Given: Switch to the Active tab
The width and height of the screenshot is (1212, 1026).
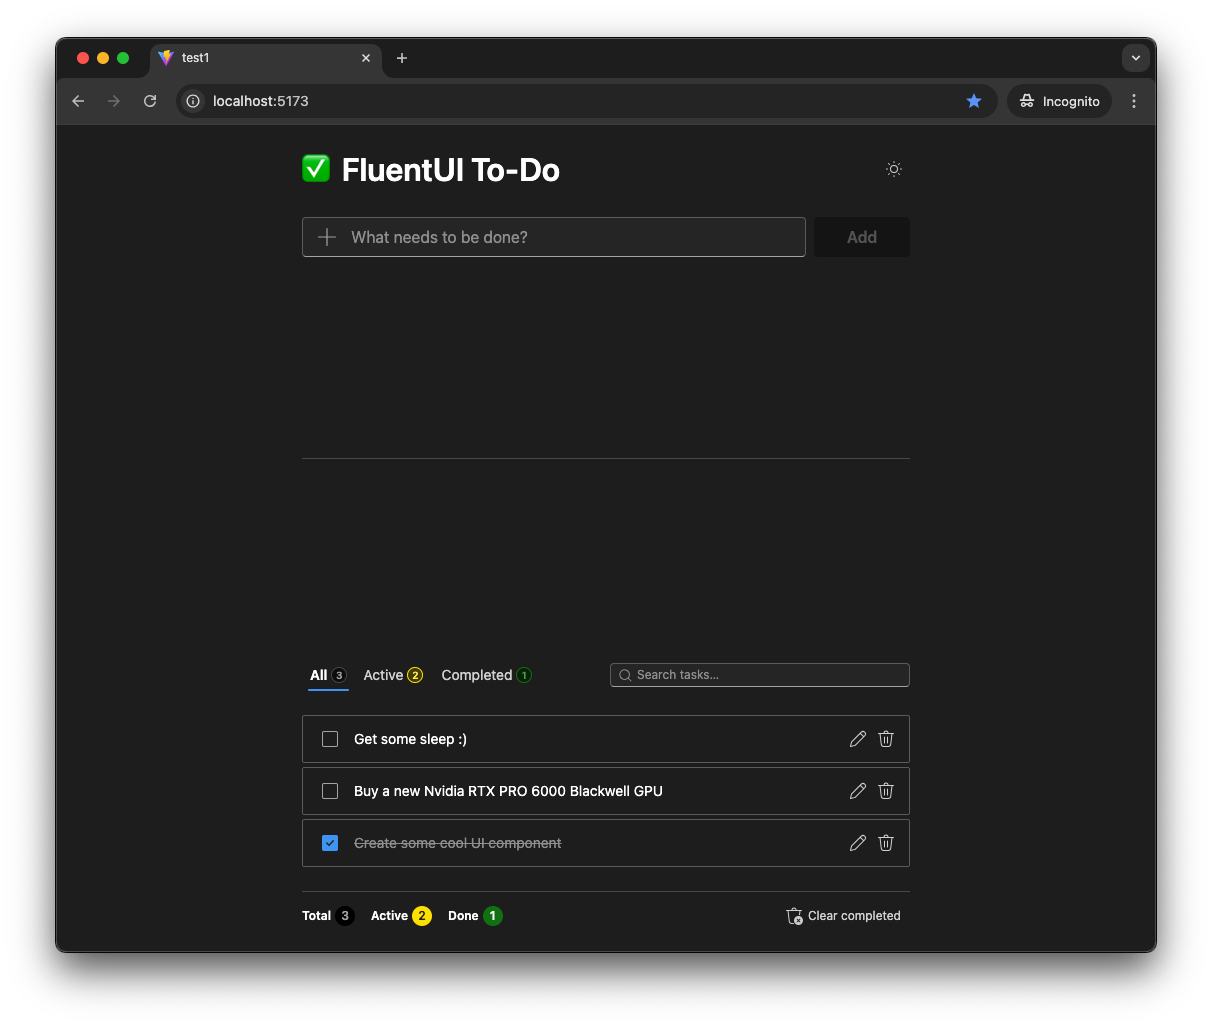Looking at the screenshot, I should coord(393,675).
